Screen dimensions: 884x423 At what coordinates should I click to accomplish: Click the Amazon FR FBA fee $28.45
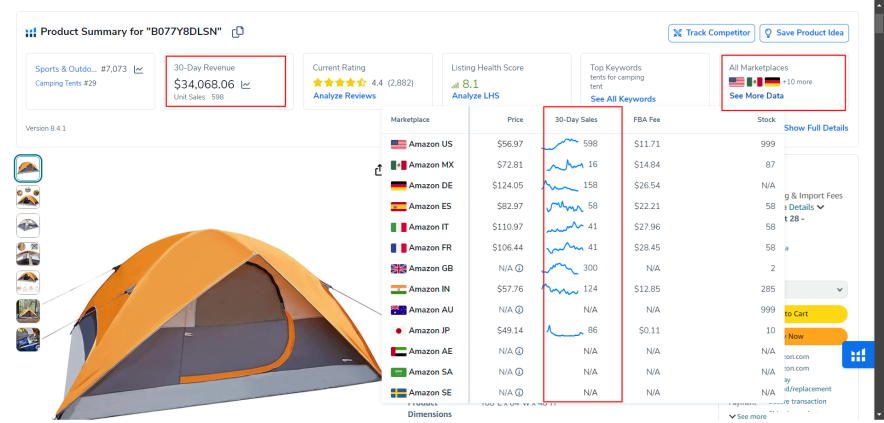pos(647,248)
